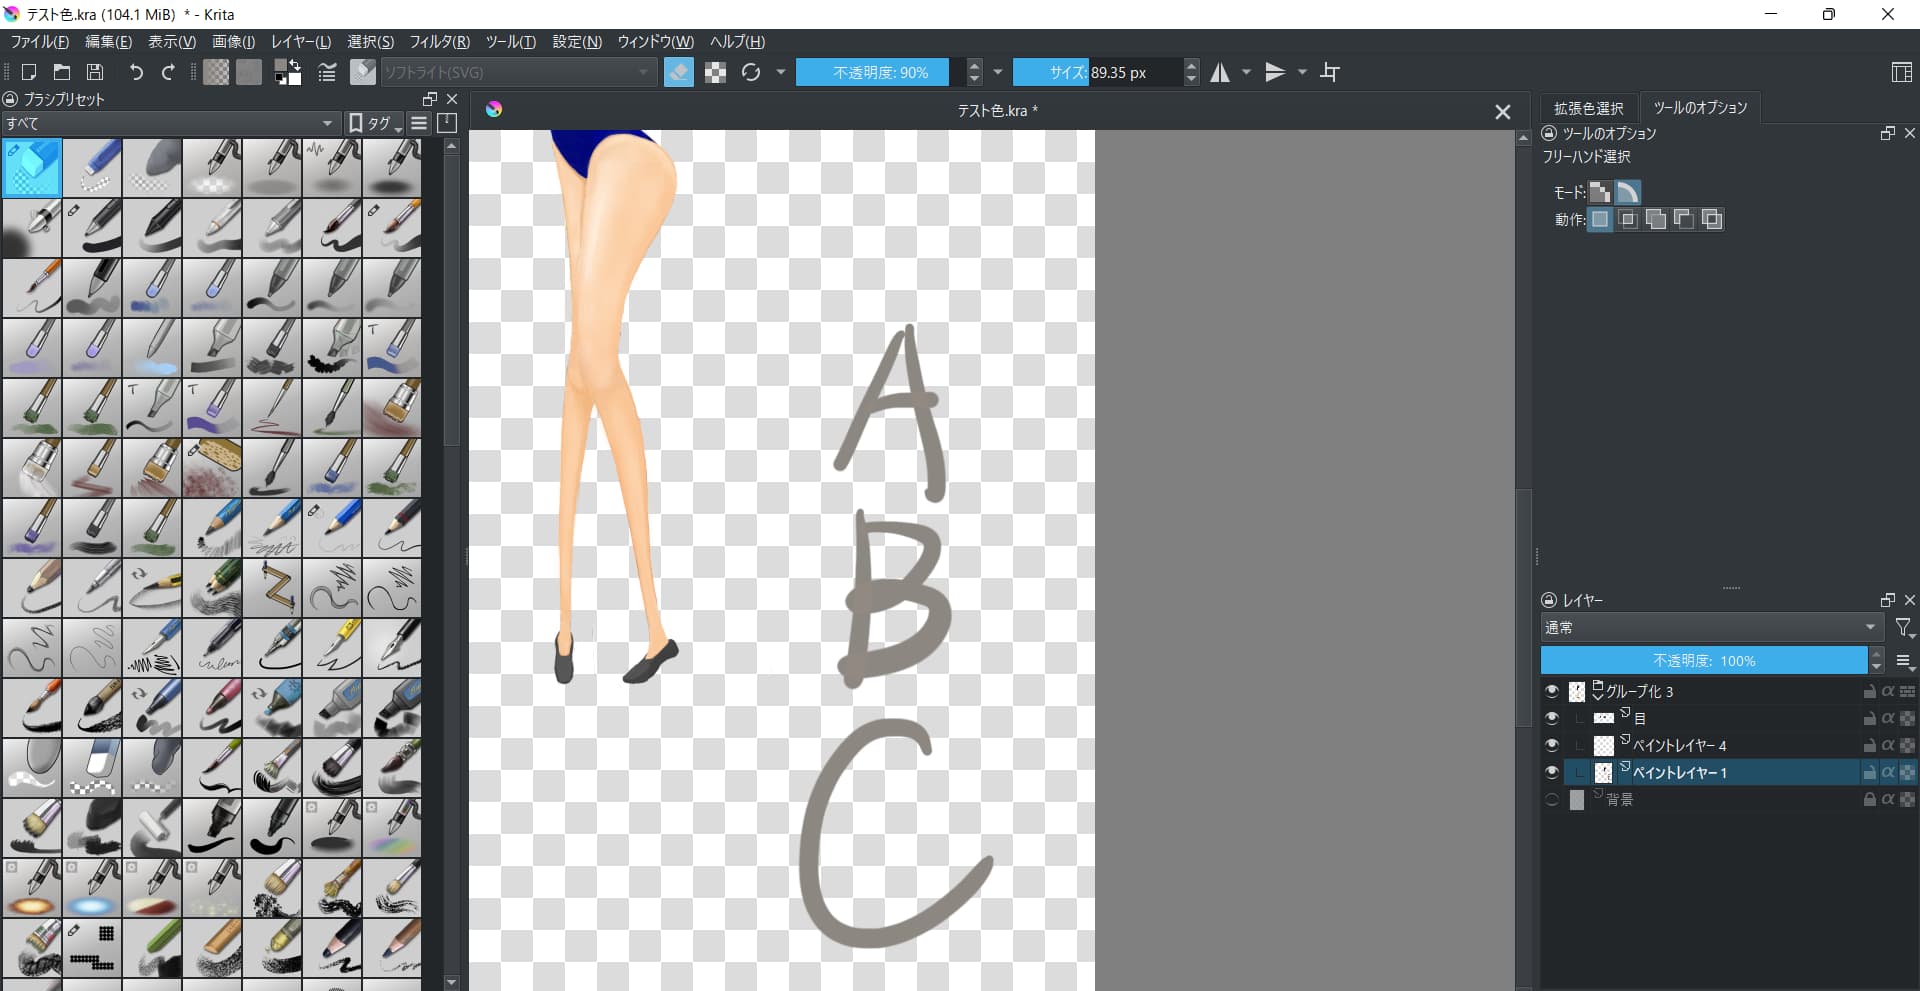This screenshot has height=991, width=1920.
Task: Open the フィルタ(R) menu
Action: pyautogui.click(x=439, y=42)
